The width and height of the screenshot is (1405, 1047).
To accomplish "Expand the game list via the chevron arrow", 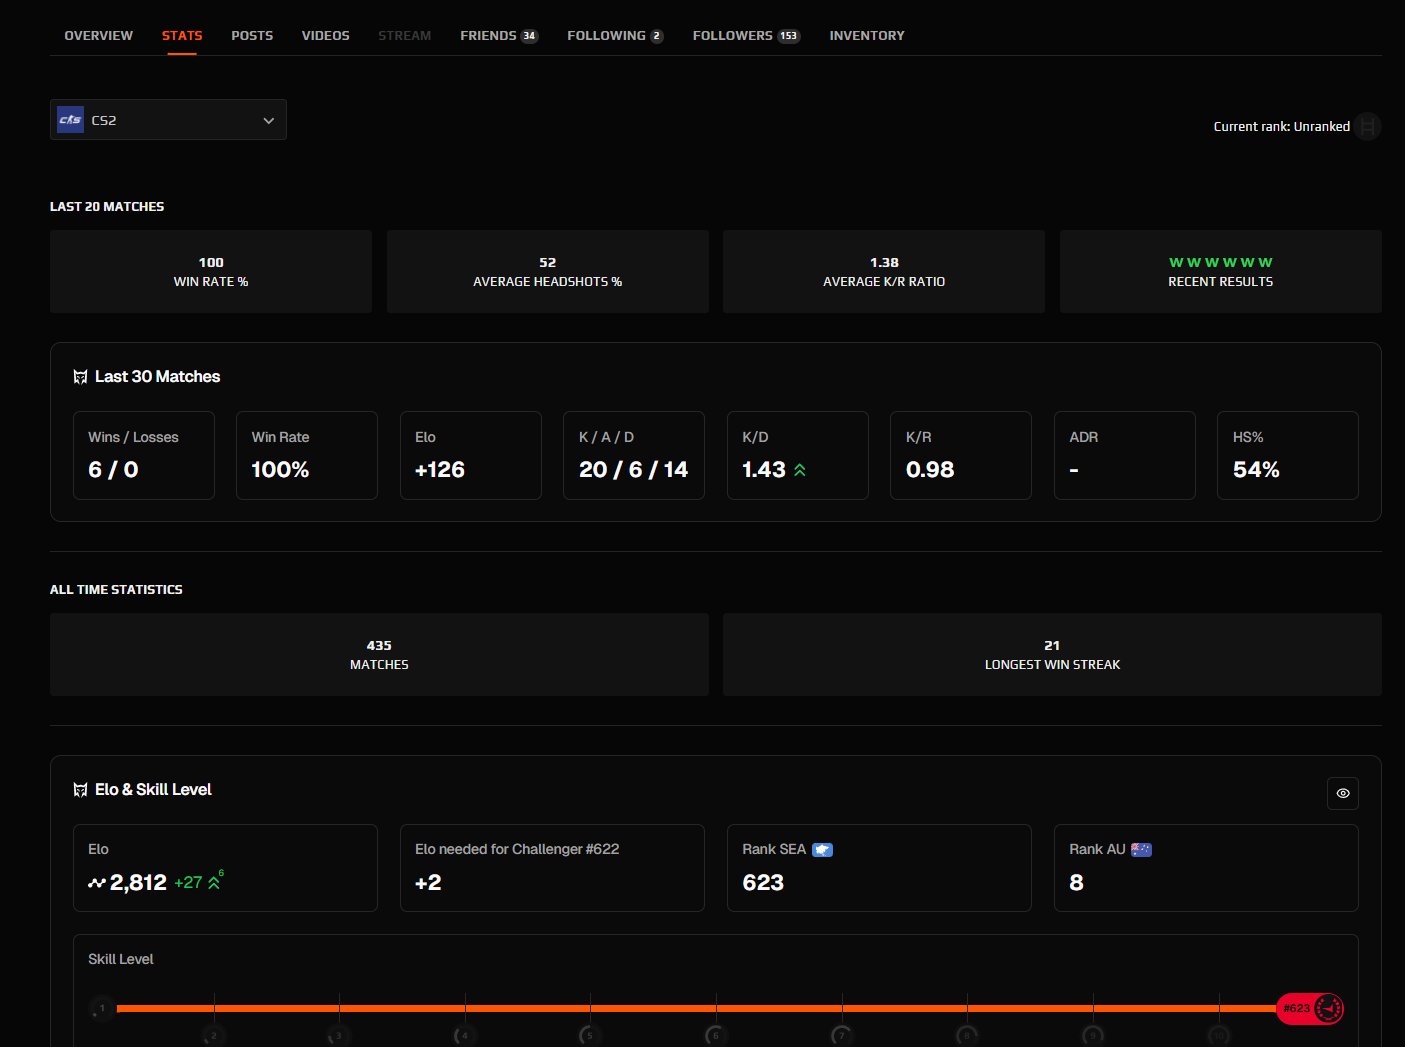I will (x=268, y=119).
